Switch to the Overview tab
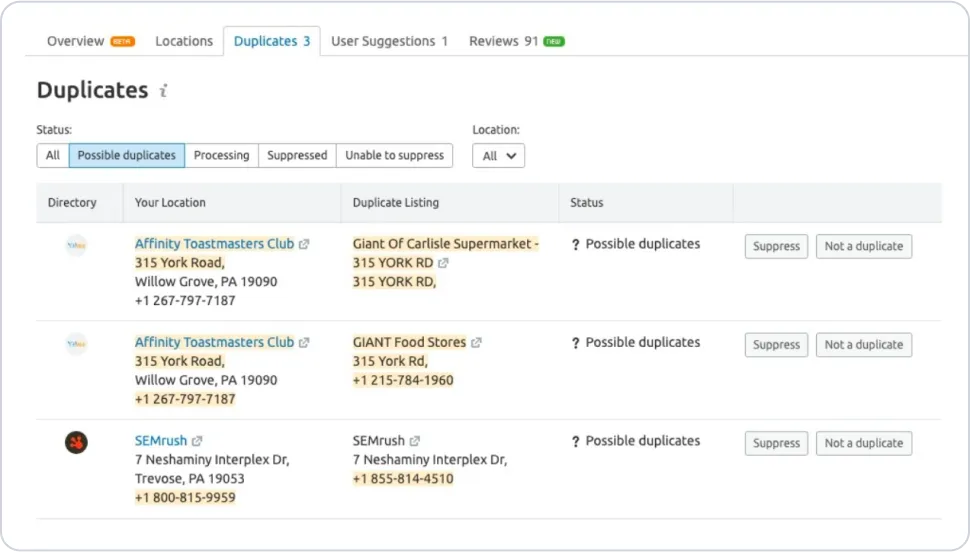 point(90,41)
